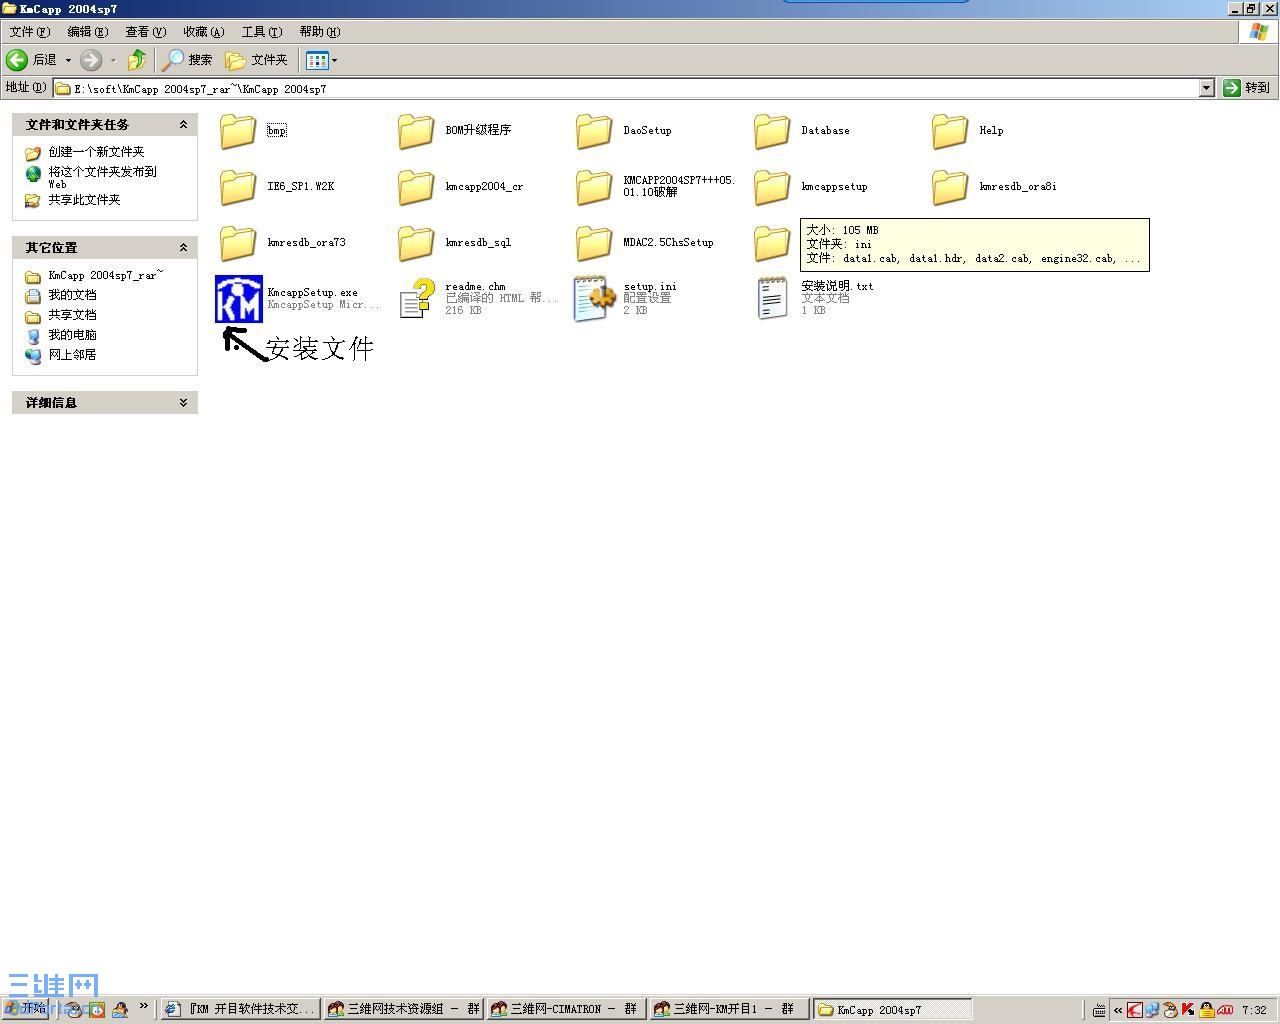Switch to 三维网-CIMATRON taskbar window
Image resolution: width=1280 pixels, height=1024 pixels.
coord(566,1010)
